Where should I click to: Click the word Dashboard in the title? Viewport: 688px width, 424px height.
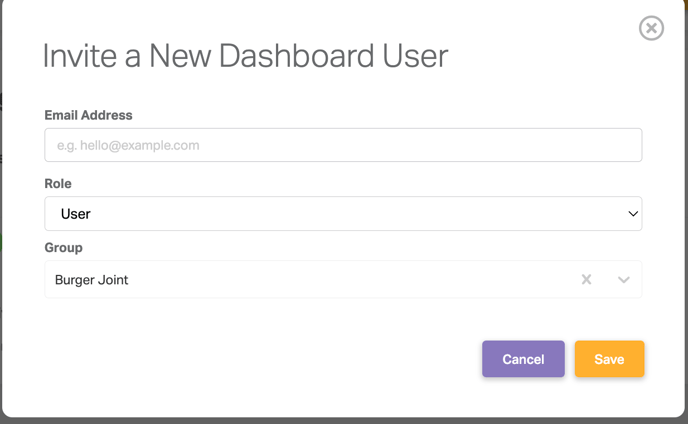[297, 56]
